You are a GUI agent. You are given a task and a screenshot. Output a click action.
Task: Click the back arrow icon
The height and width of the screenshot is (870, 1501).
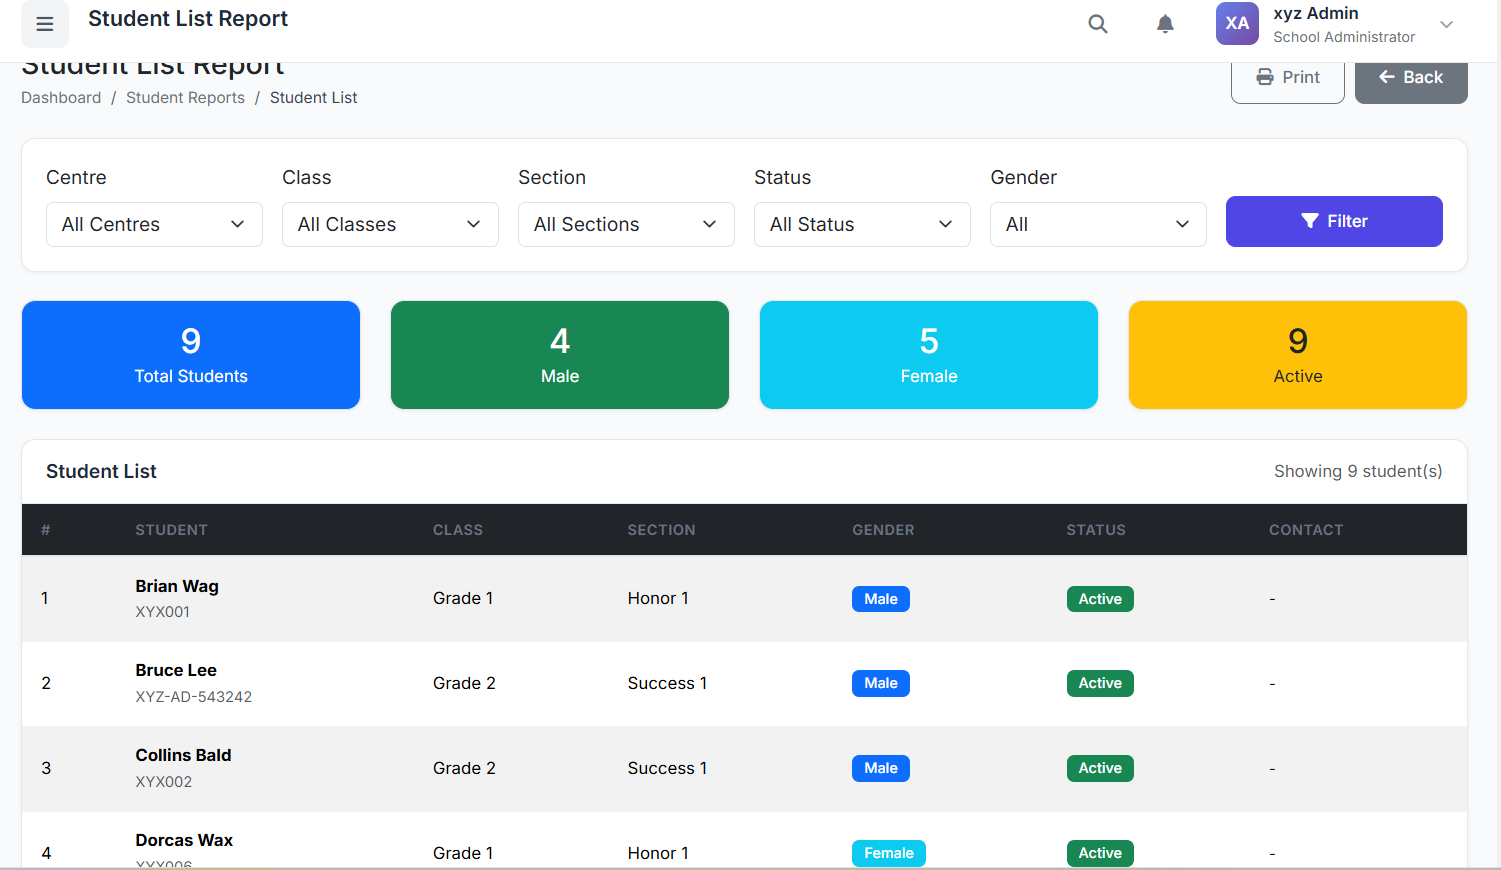coord(1386,77)
